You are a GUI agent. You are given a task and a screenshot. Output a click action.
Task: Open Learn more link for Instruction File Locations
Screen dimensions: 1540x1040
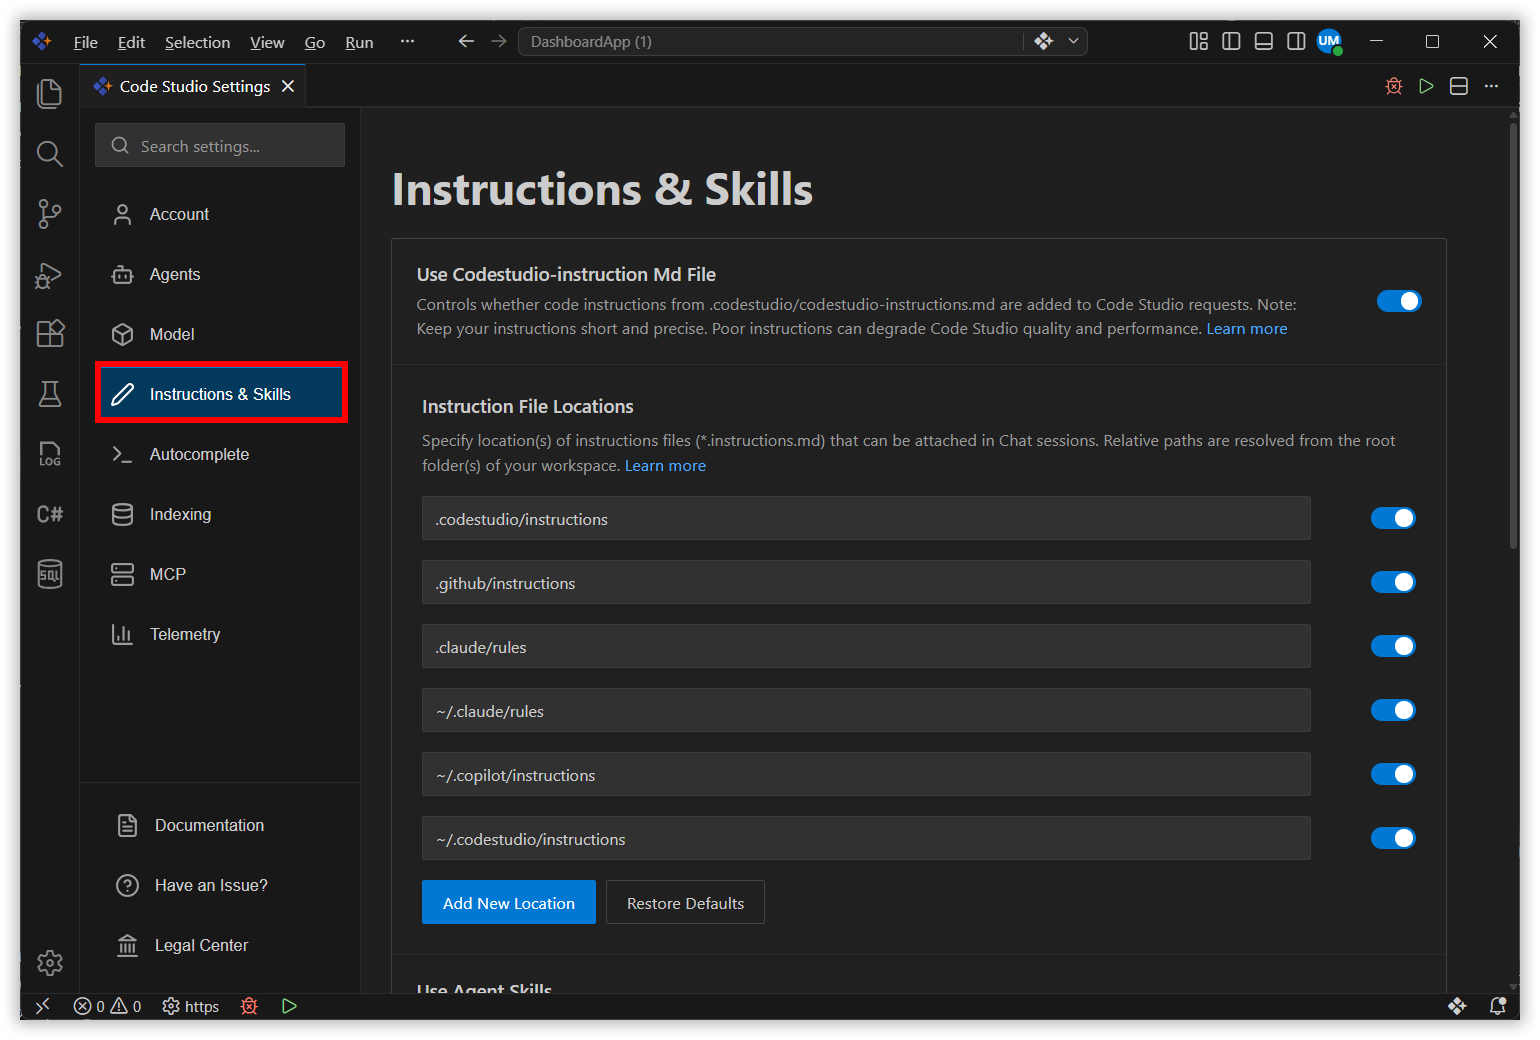[665, 466]
